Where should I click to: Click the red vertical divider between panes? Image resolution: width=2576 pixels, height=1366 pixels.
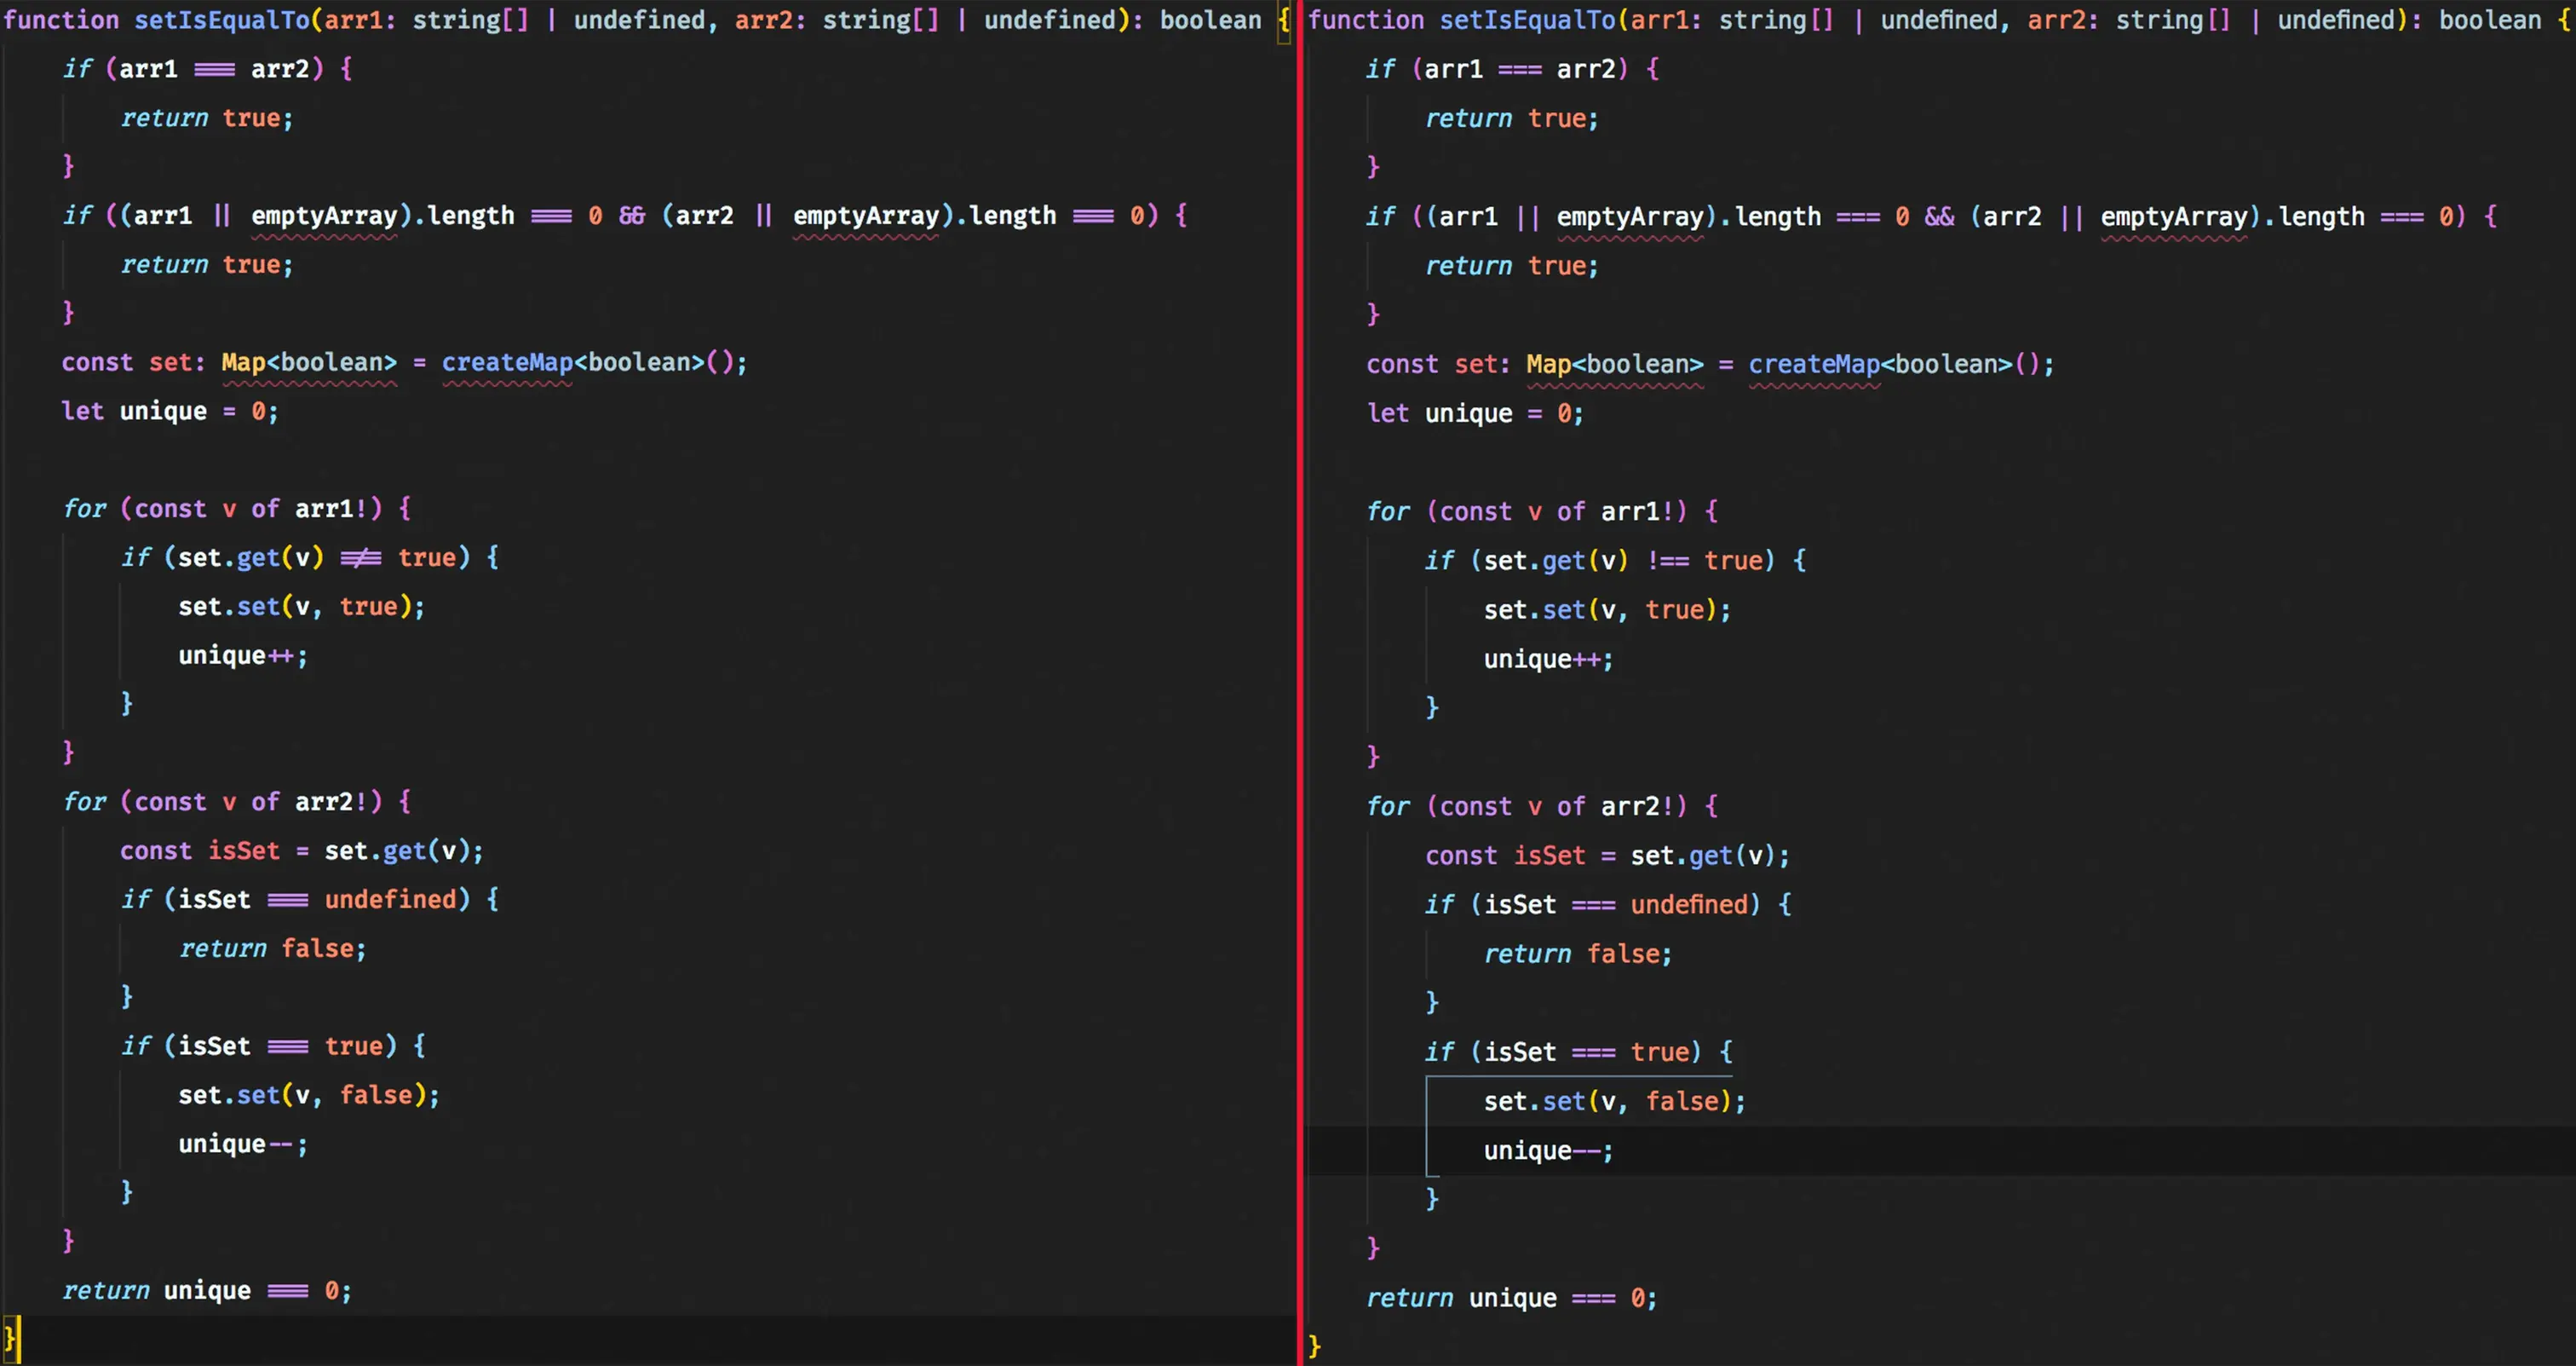click(x=1300, y=683)
